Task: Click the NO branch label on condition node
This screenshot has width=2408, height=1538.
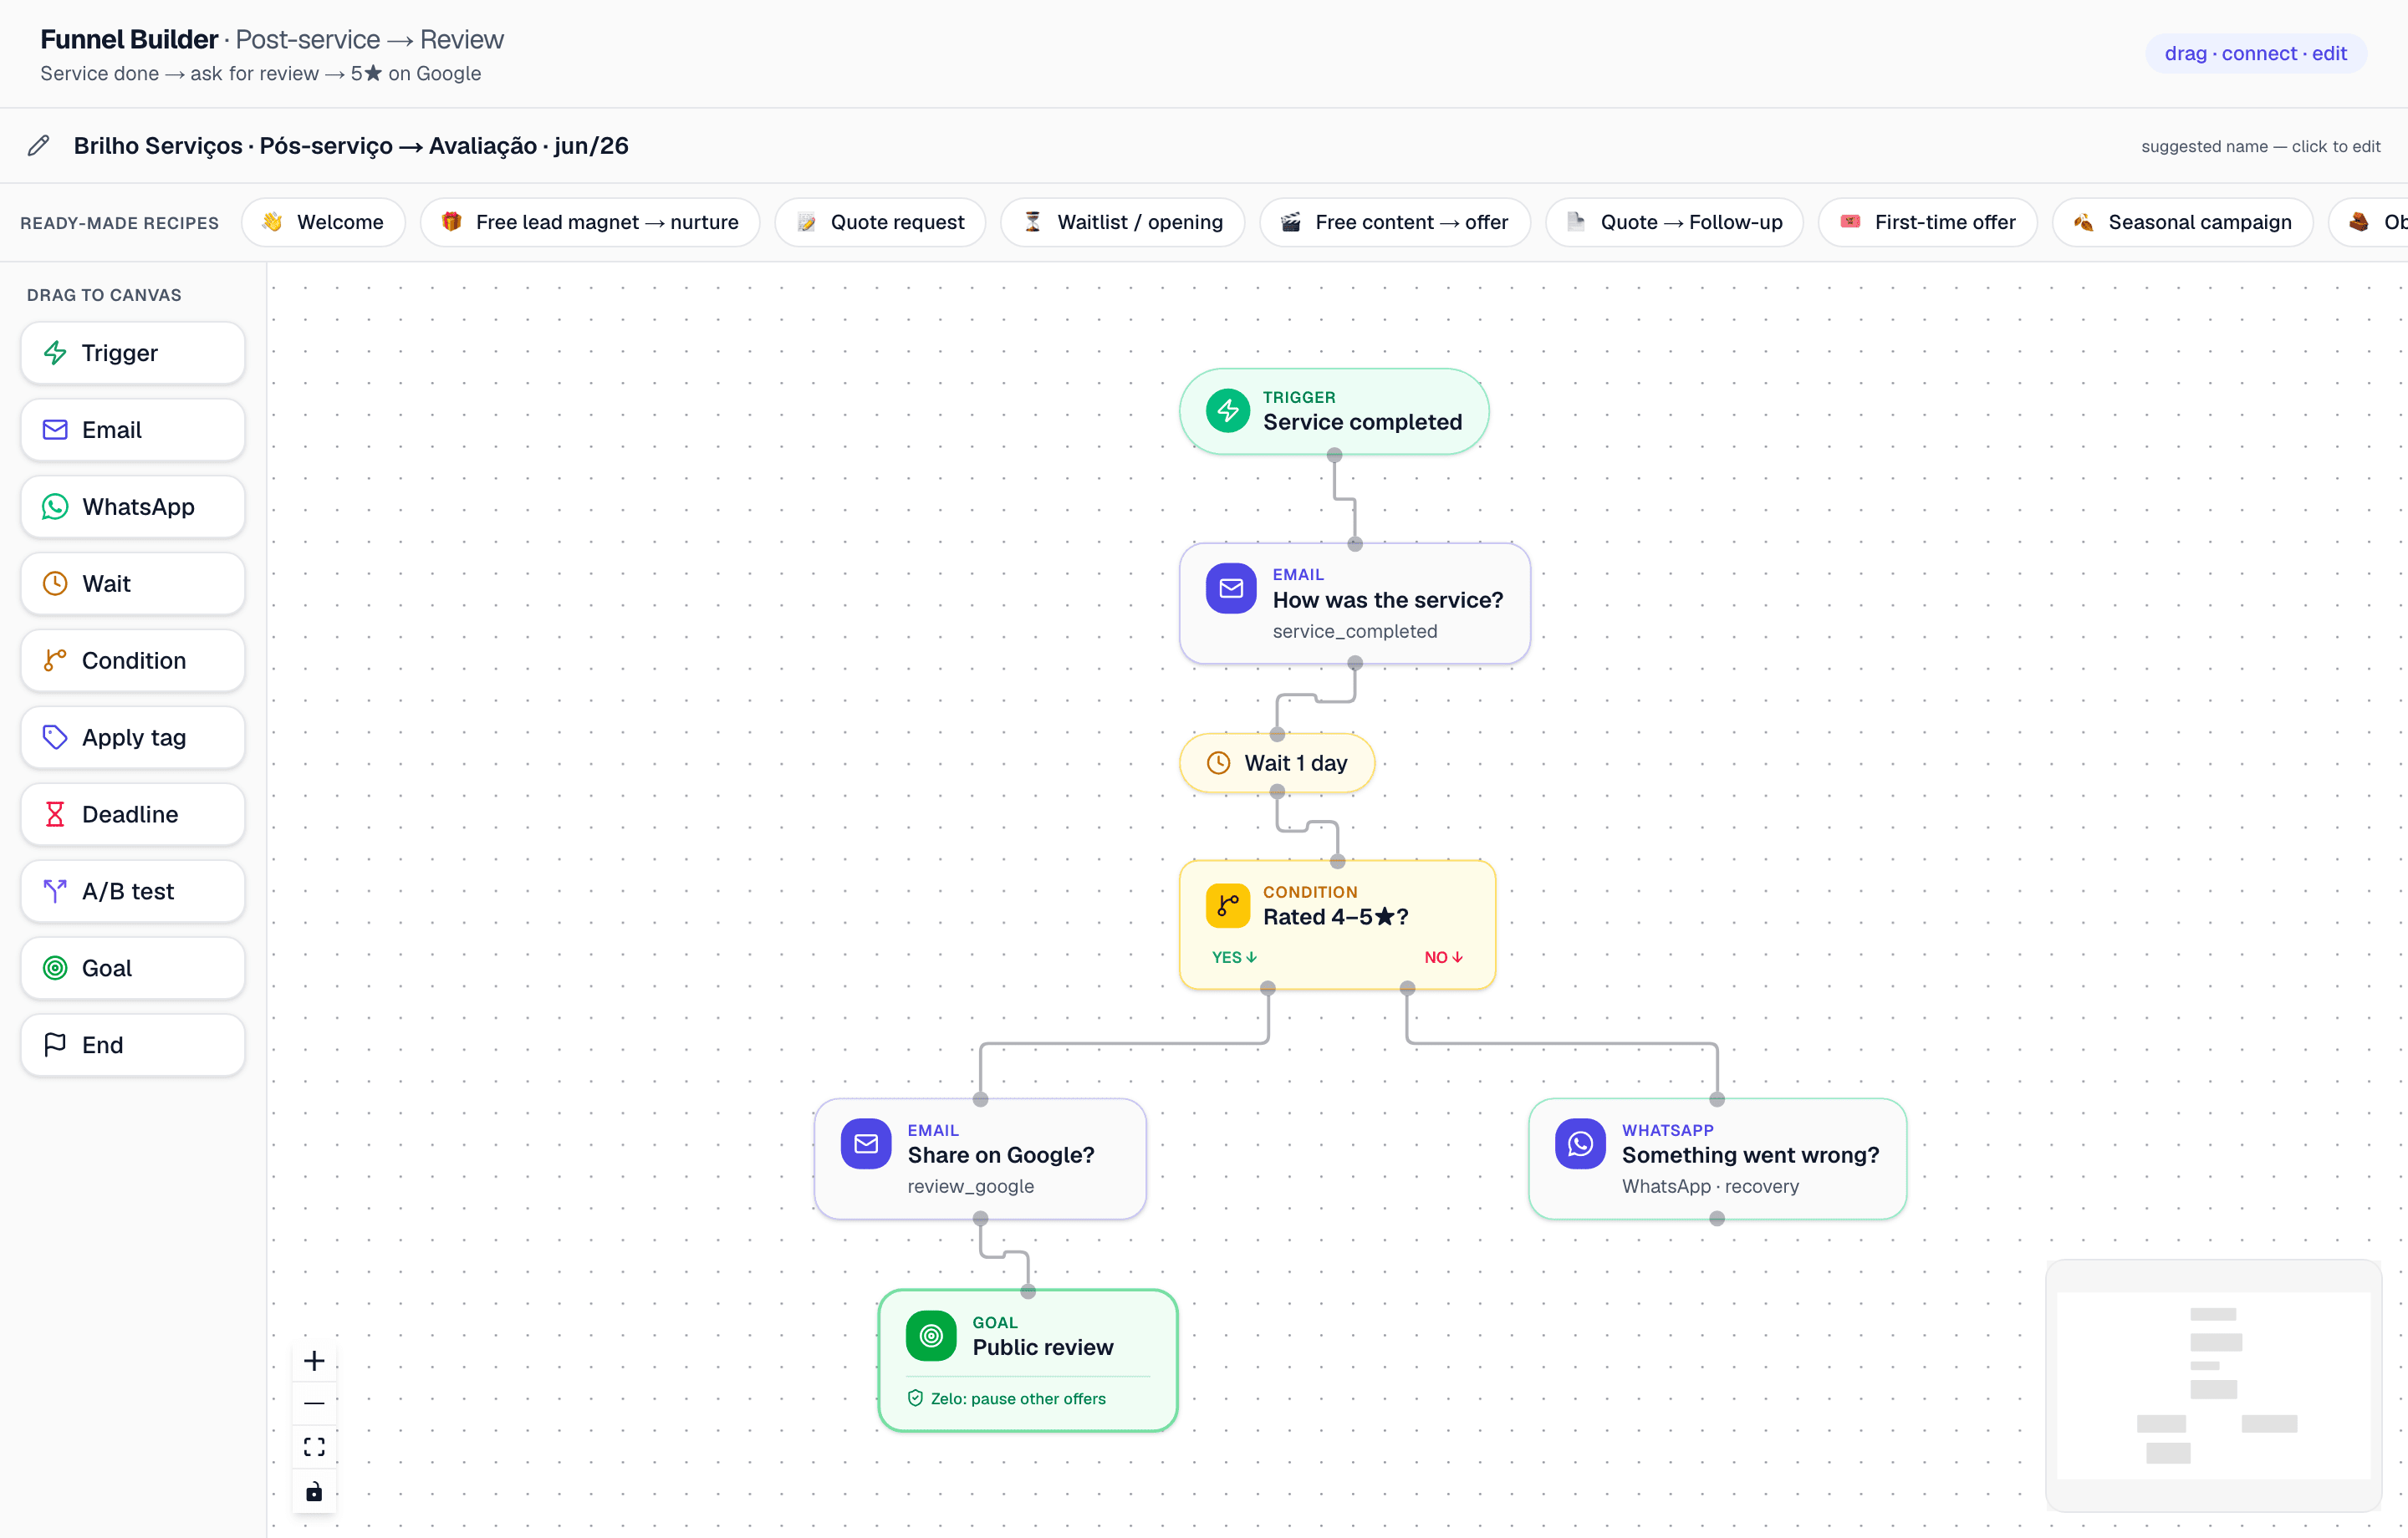Action: point(1443,957)
